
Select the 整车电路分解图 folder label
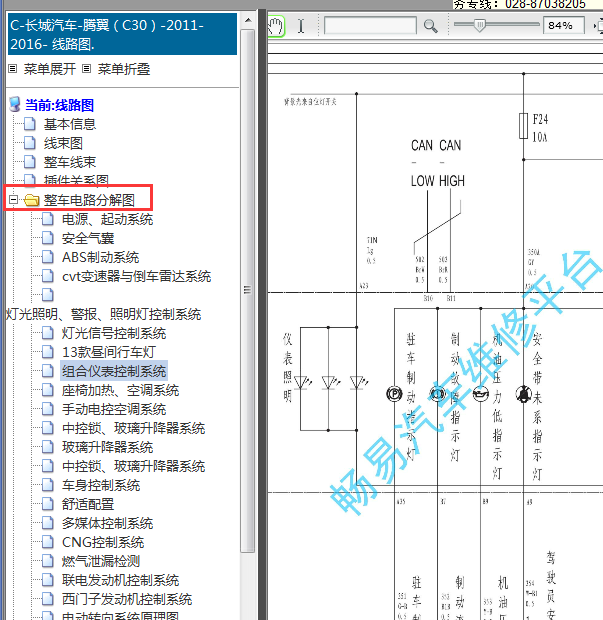pyautogui.click(x=89, y=200)
